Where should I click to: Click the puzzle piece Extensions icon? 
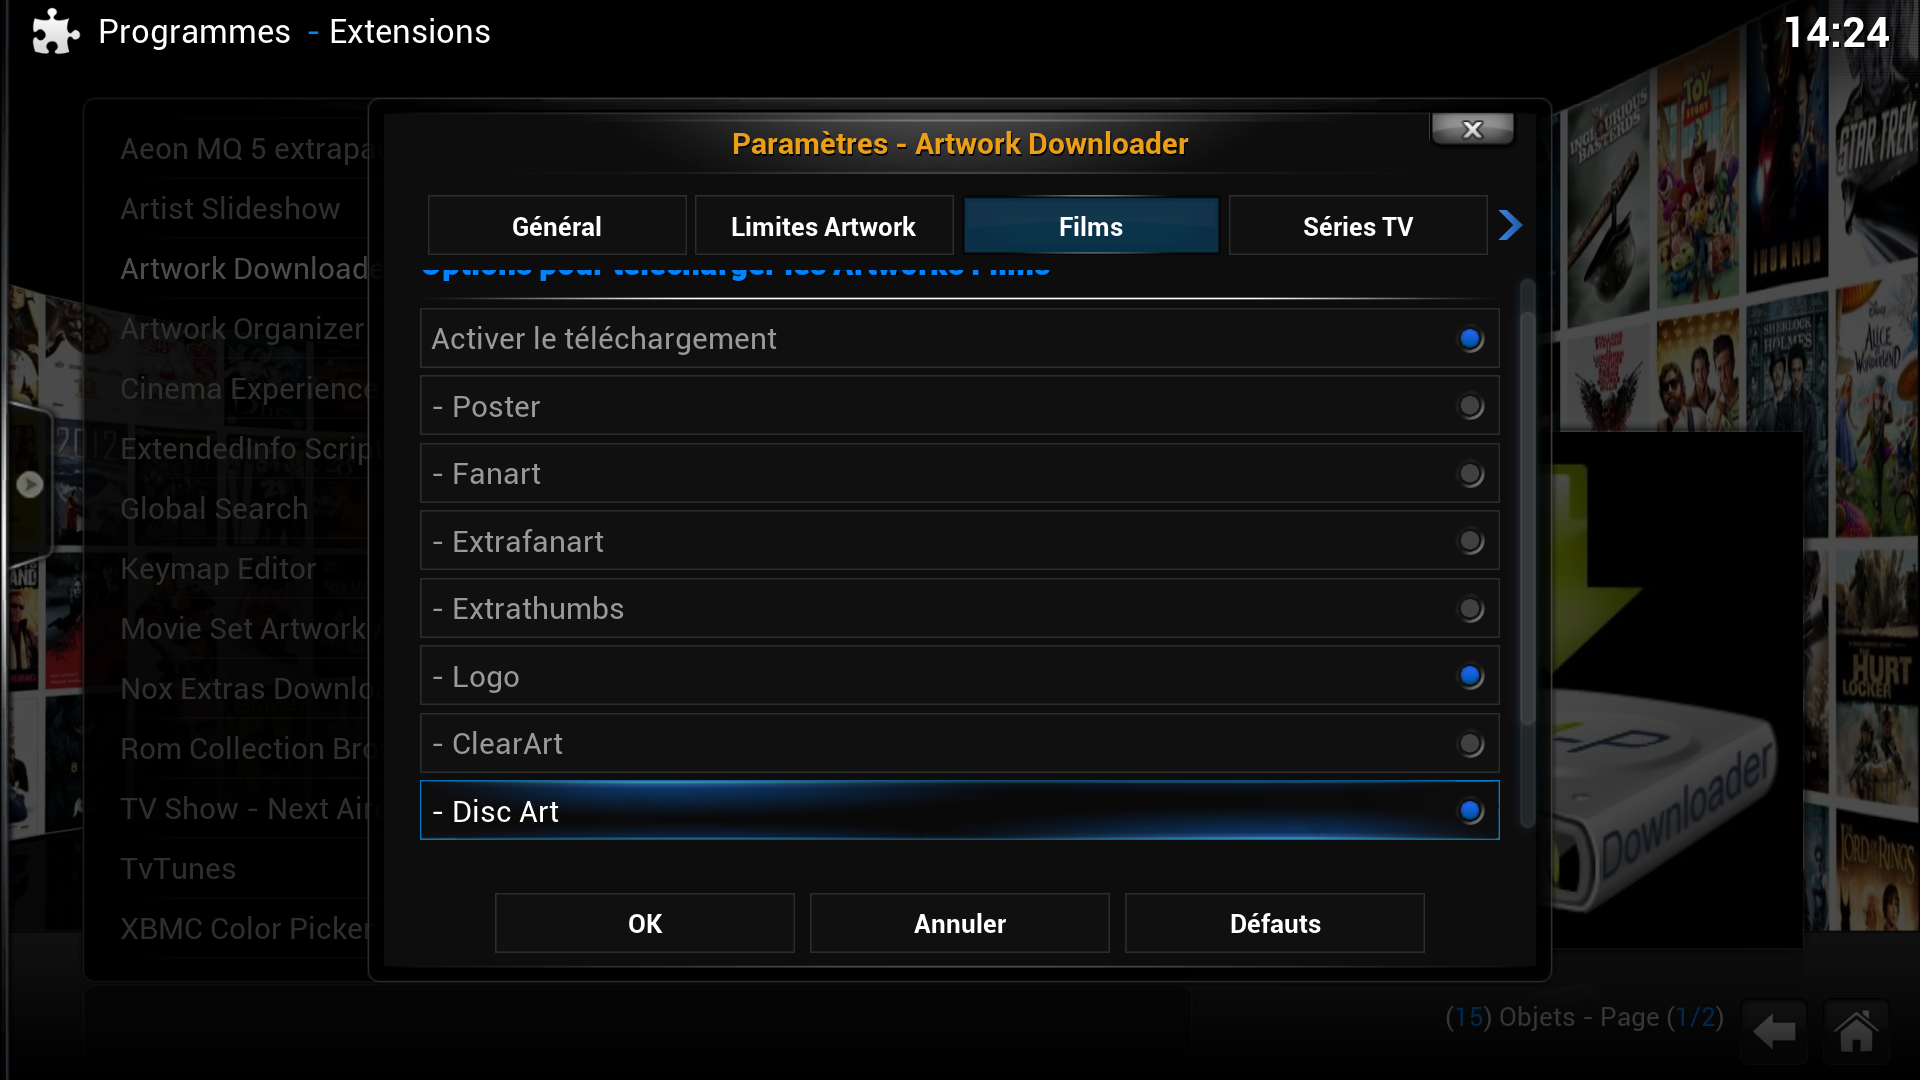55,32
